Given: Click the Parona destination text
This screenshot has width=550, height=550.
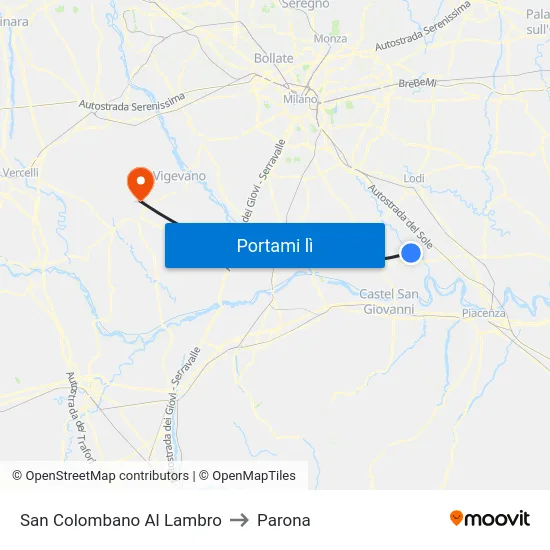Looking at the screenshot, I should pyautogui.click(x=284, y=520).
